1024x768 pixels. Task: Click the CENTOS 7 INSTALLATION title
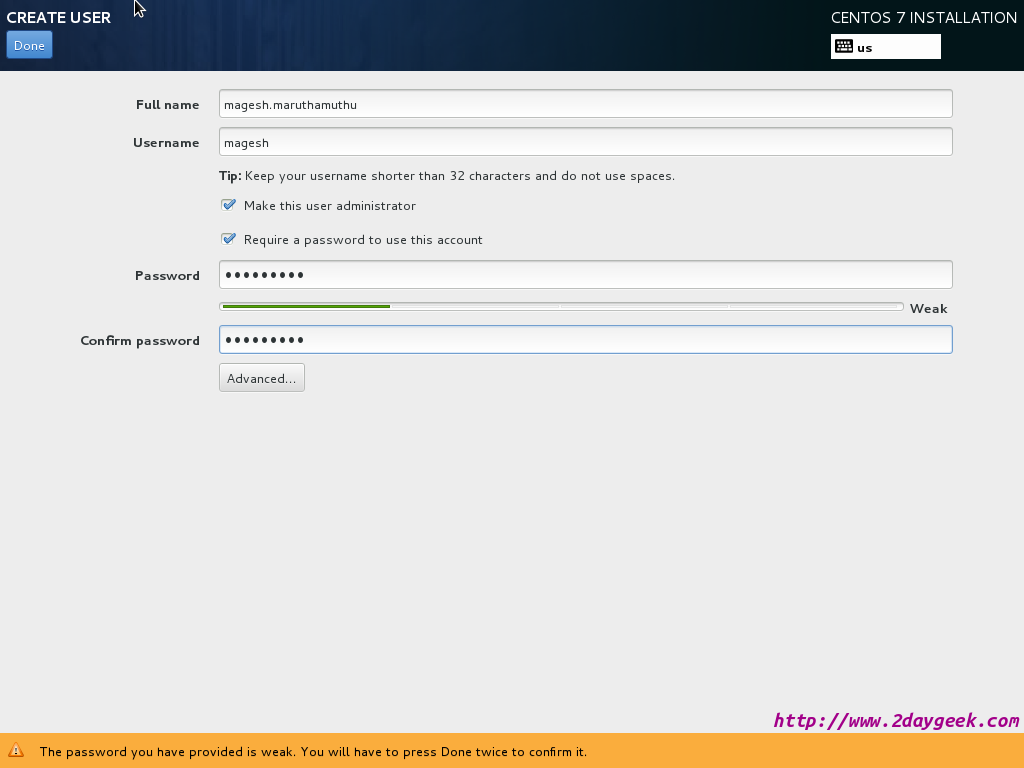[x=923, y=18]
